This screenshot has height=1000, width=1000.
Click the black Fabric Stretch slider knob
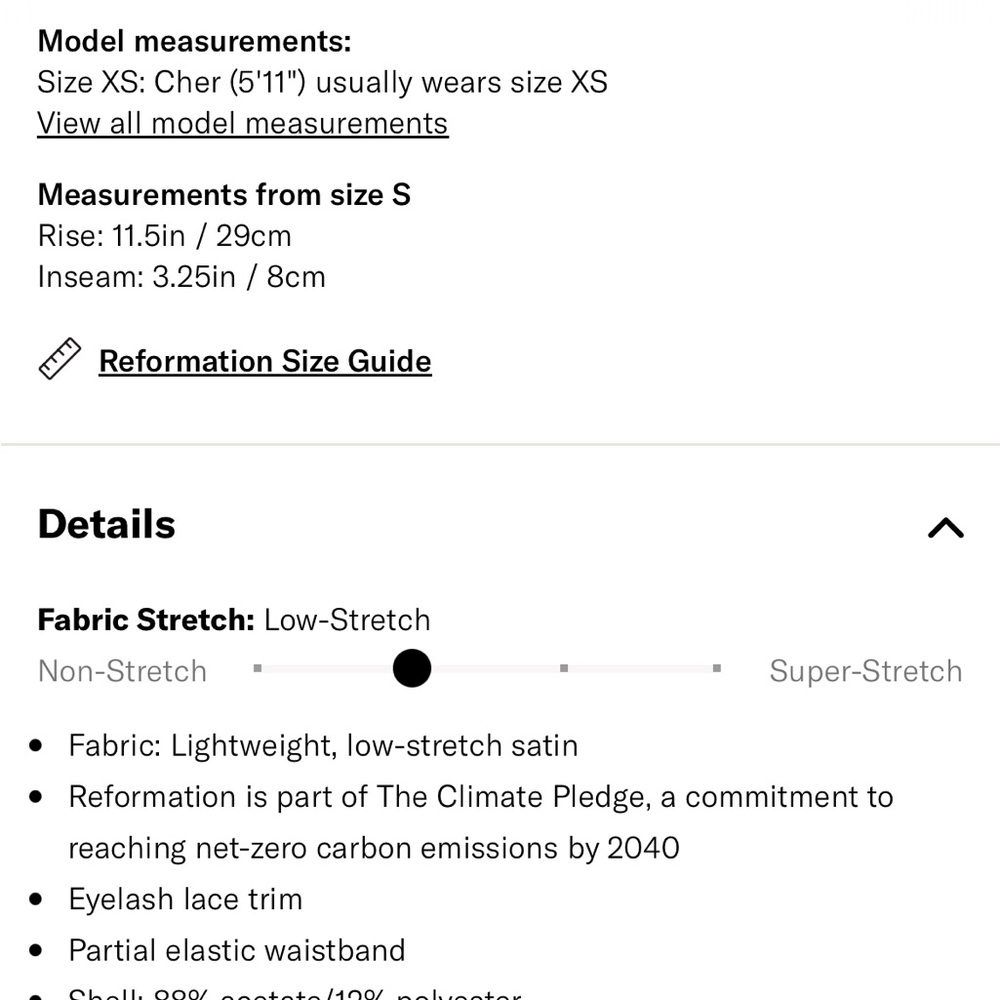coord(412,668)
